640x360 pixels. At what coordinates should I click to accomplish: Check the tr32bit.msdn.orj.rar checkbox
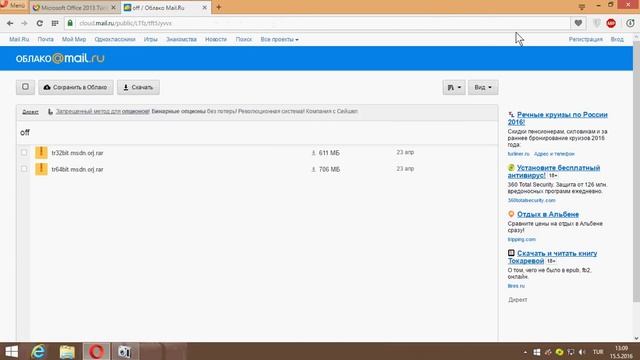[x=24, y=152]
